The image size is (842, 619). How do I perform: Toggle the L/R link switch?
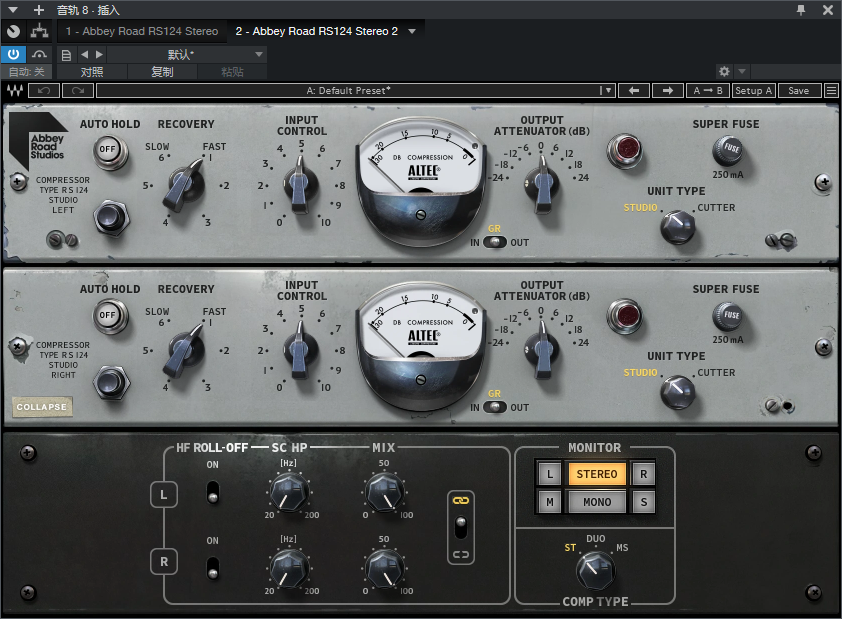tap(461, 528)
